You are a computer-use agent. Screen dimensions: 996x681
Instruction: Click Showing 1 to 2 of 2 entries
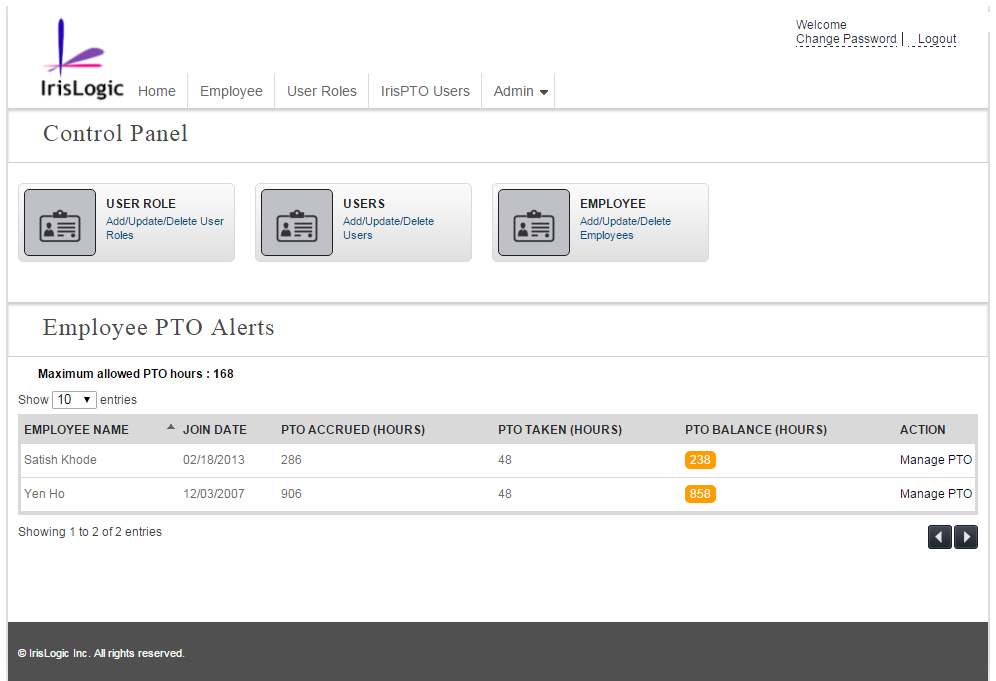tap(90, 532)
